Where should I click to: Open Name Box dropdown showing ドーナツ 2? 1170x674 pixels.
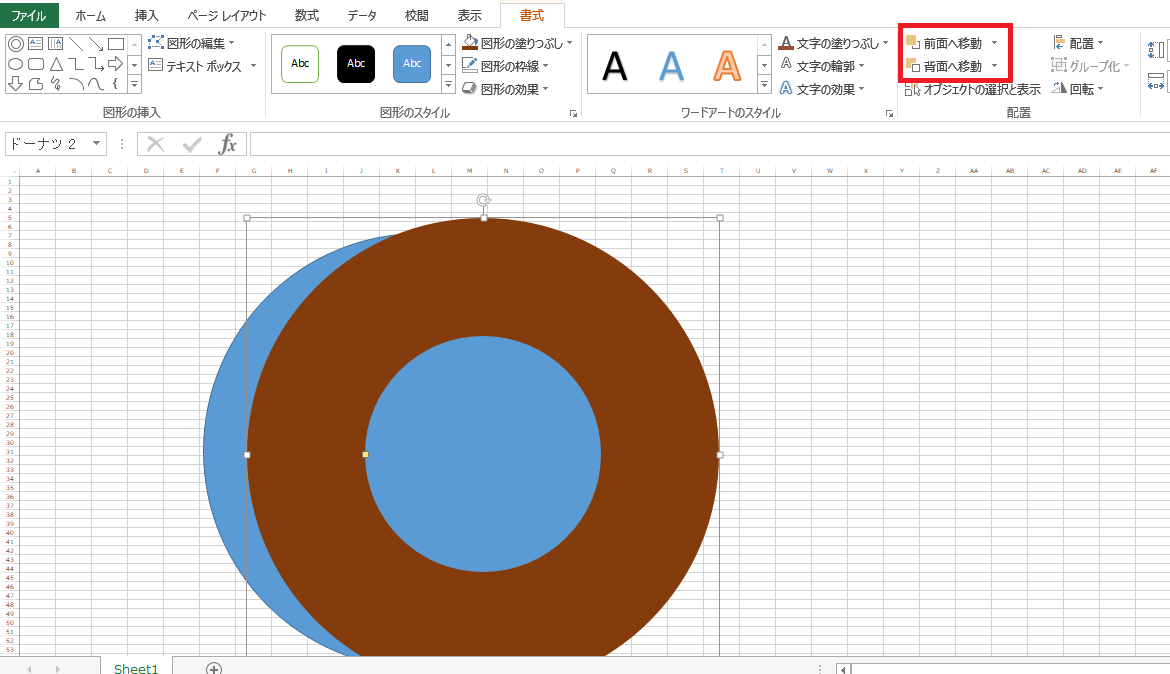[x=96, y=144]
